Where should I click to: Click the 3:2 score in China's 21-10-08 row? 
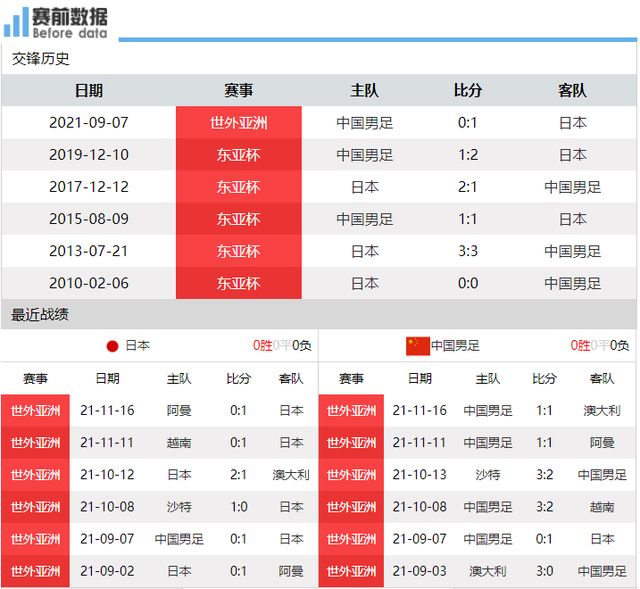(x=544, y=507)
